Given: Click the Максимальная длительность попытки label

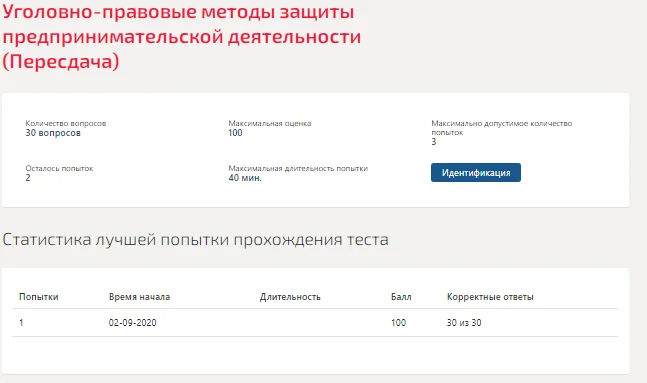Looking at the screenshot, I should pyautogui.click(x=298, y=168).
